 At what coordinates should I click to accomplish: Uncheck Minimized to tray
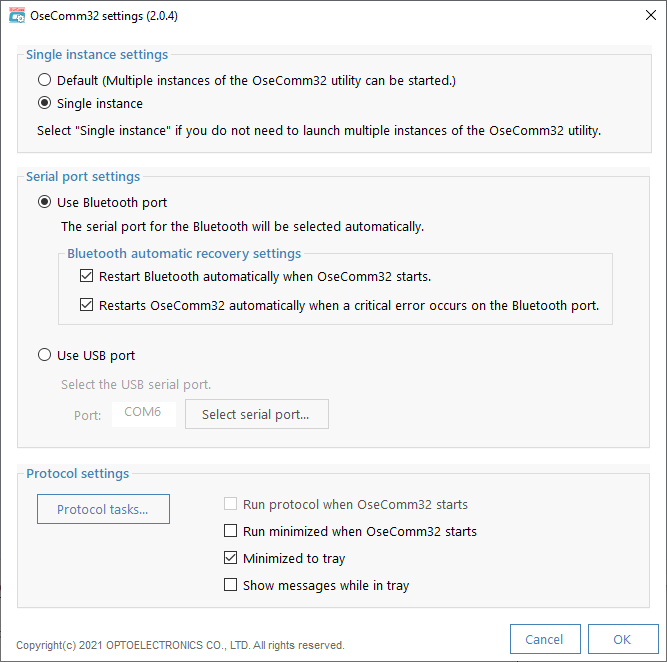coord(230,557)
